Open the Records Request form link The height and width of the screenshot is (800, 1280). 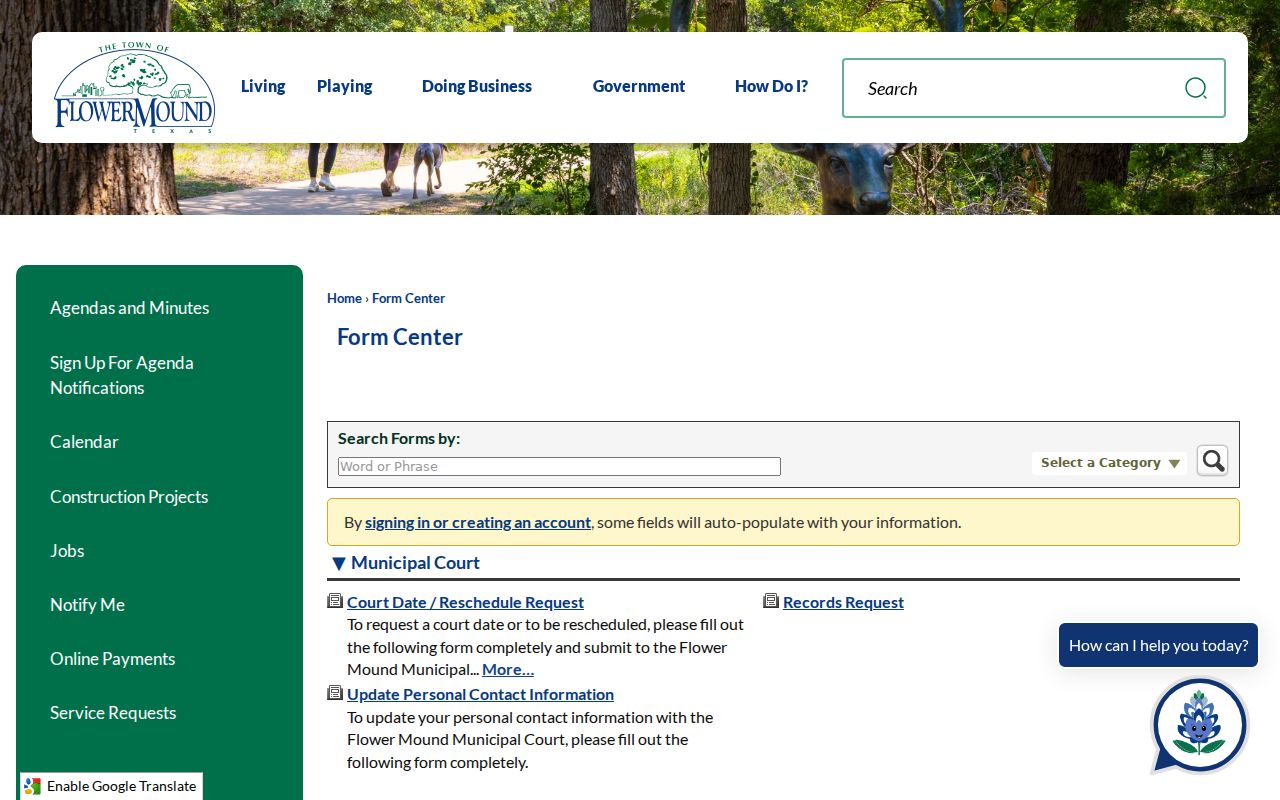click(x=843, y=602)
